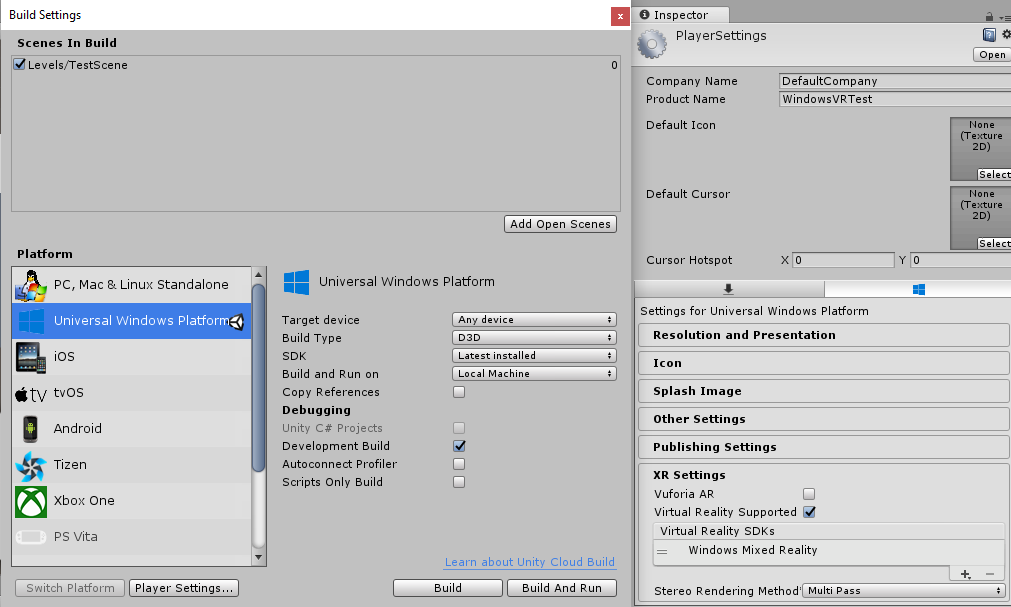Expand the Splash Image section
The image size is (1011, 607).
tap(823, 391)
